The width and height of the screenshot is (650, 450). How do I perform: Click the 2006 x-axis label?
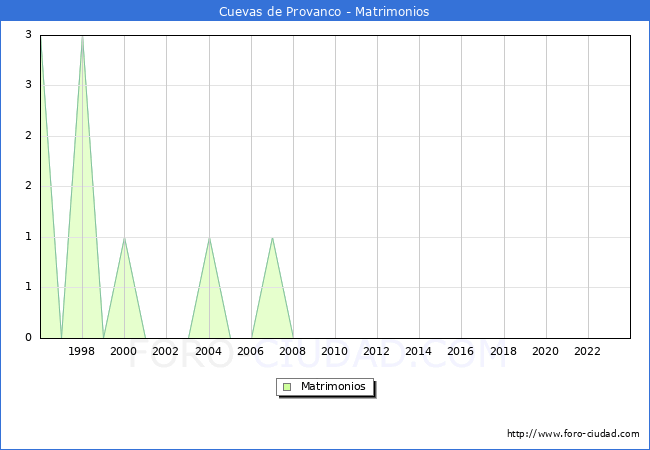pyautogui.click(x=250, y=352)
